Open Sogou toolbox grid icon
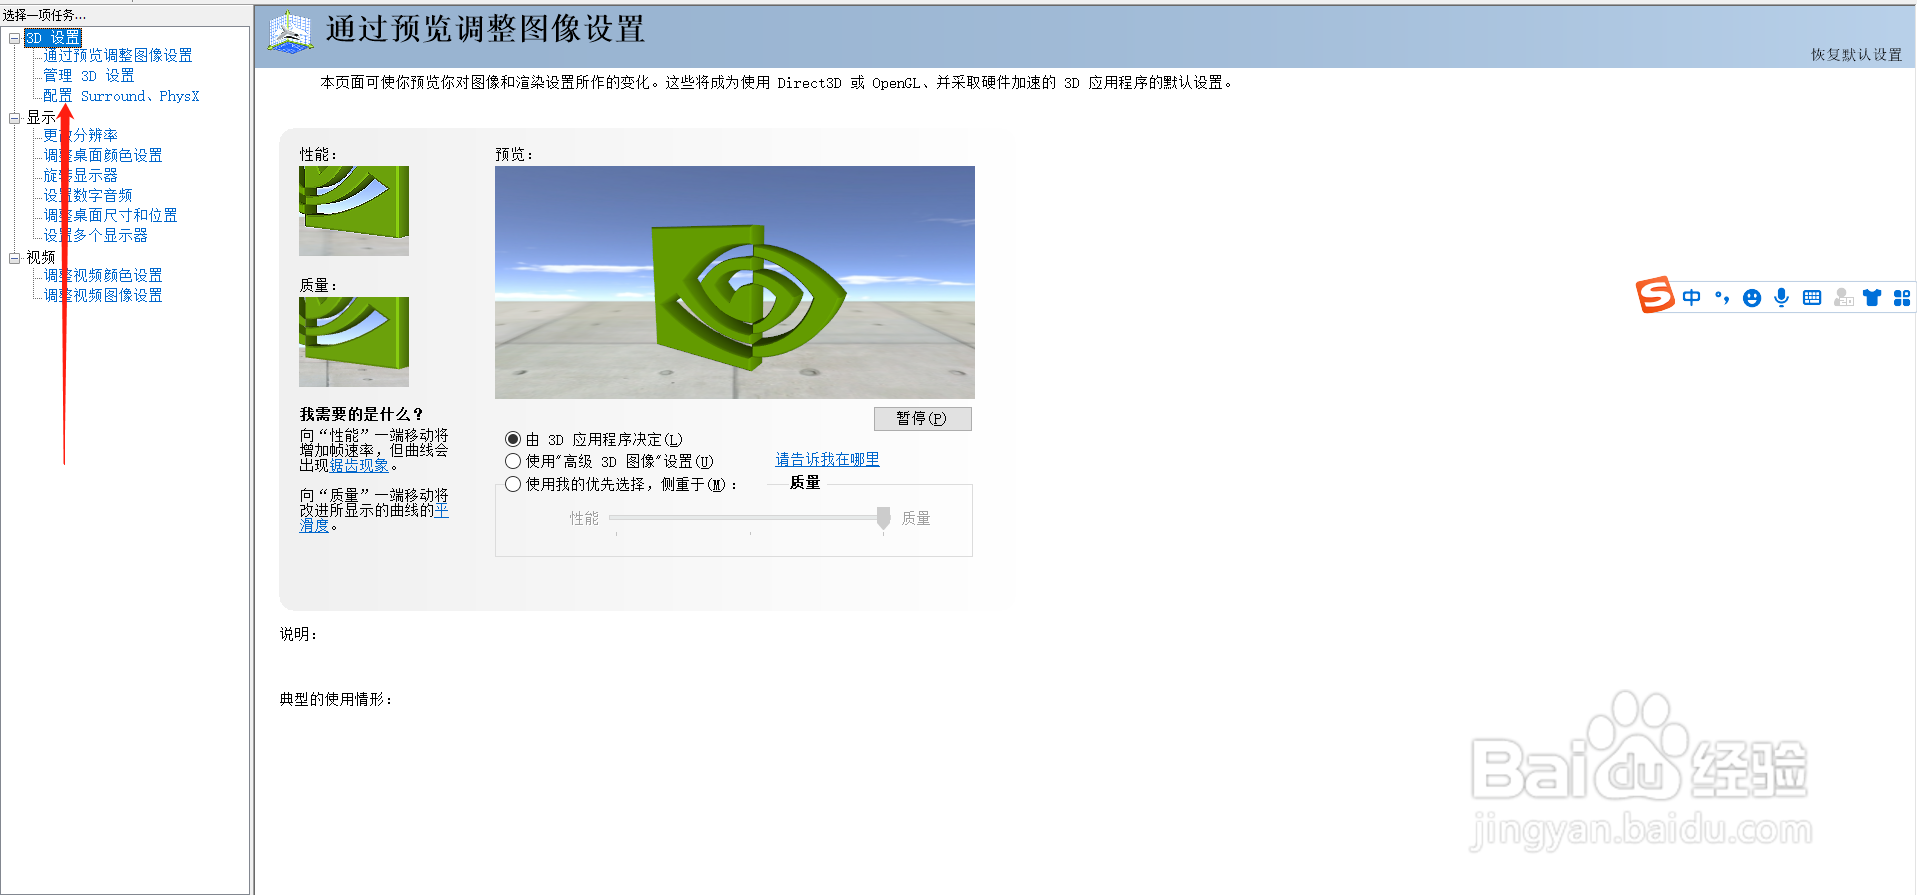This screenshot has height=895, width=1917. [x=1902, y=298]
